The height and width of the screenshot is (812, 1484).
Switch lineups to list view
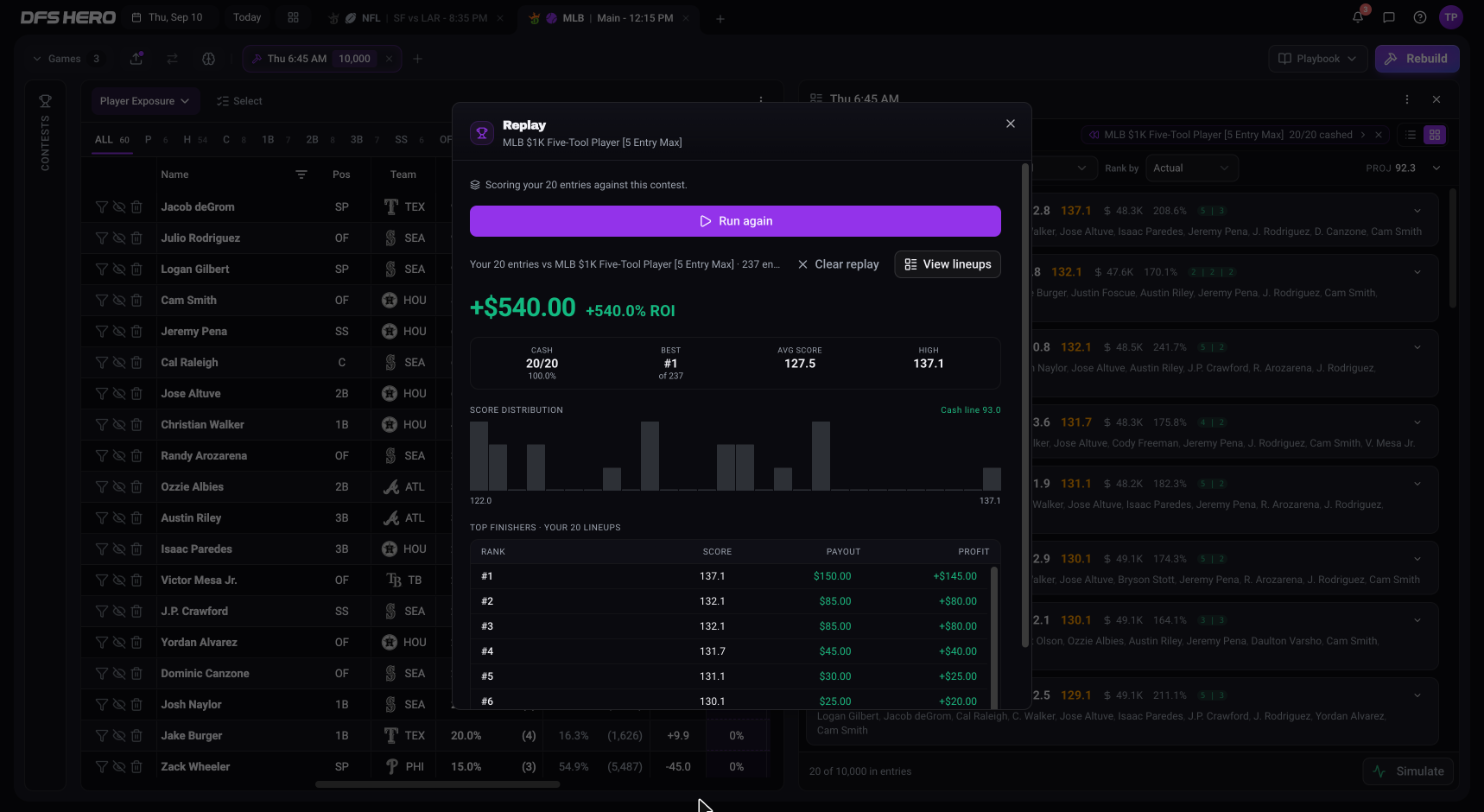click(1411, 135)
